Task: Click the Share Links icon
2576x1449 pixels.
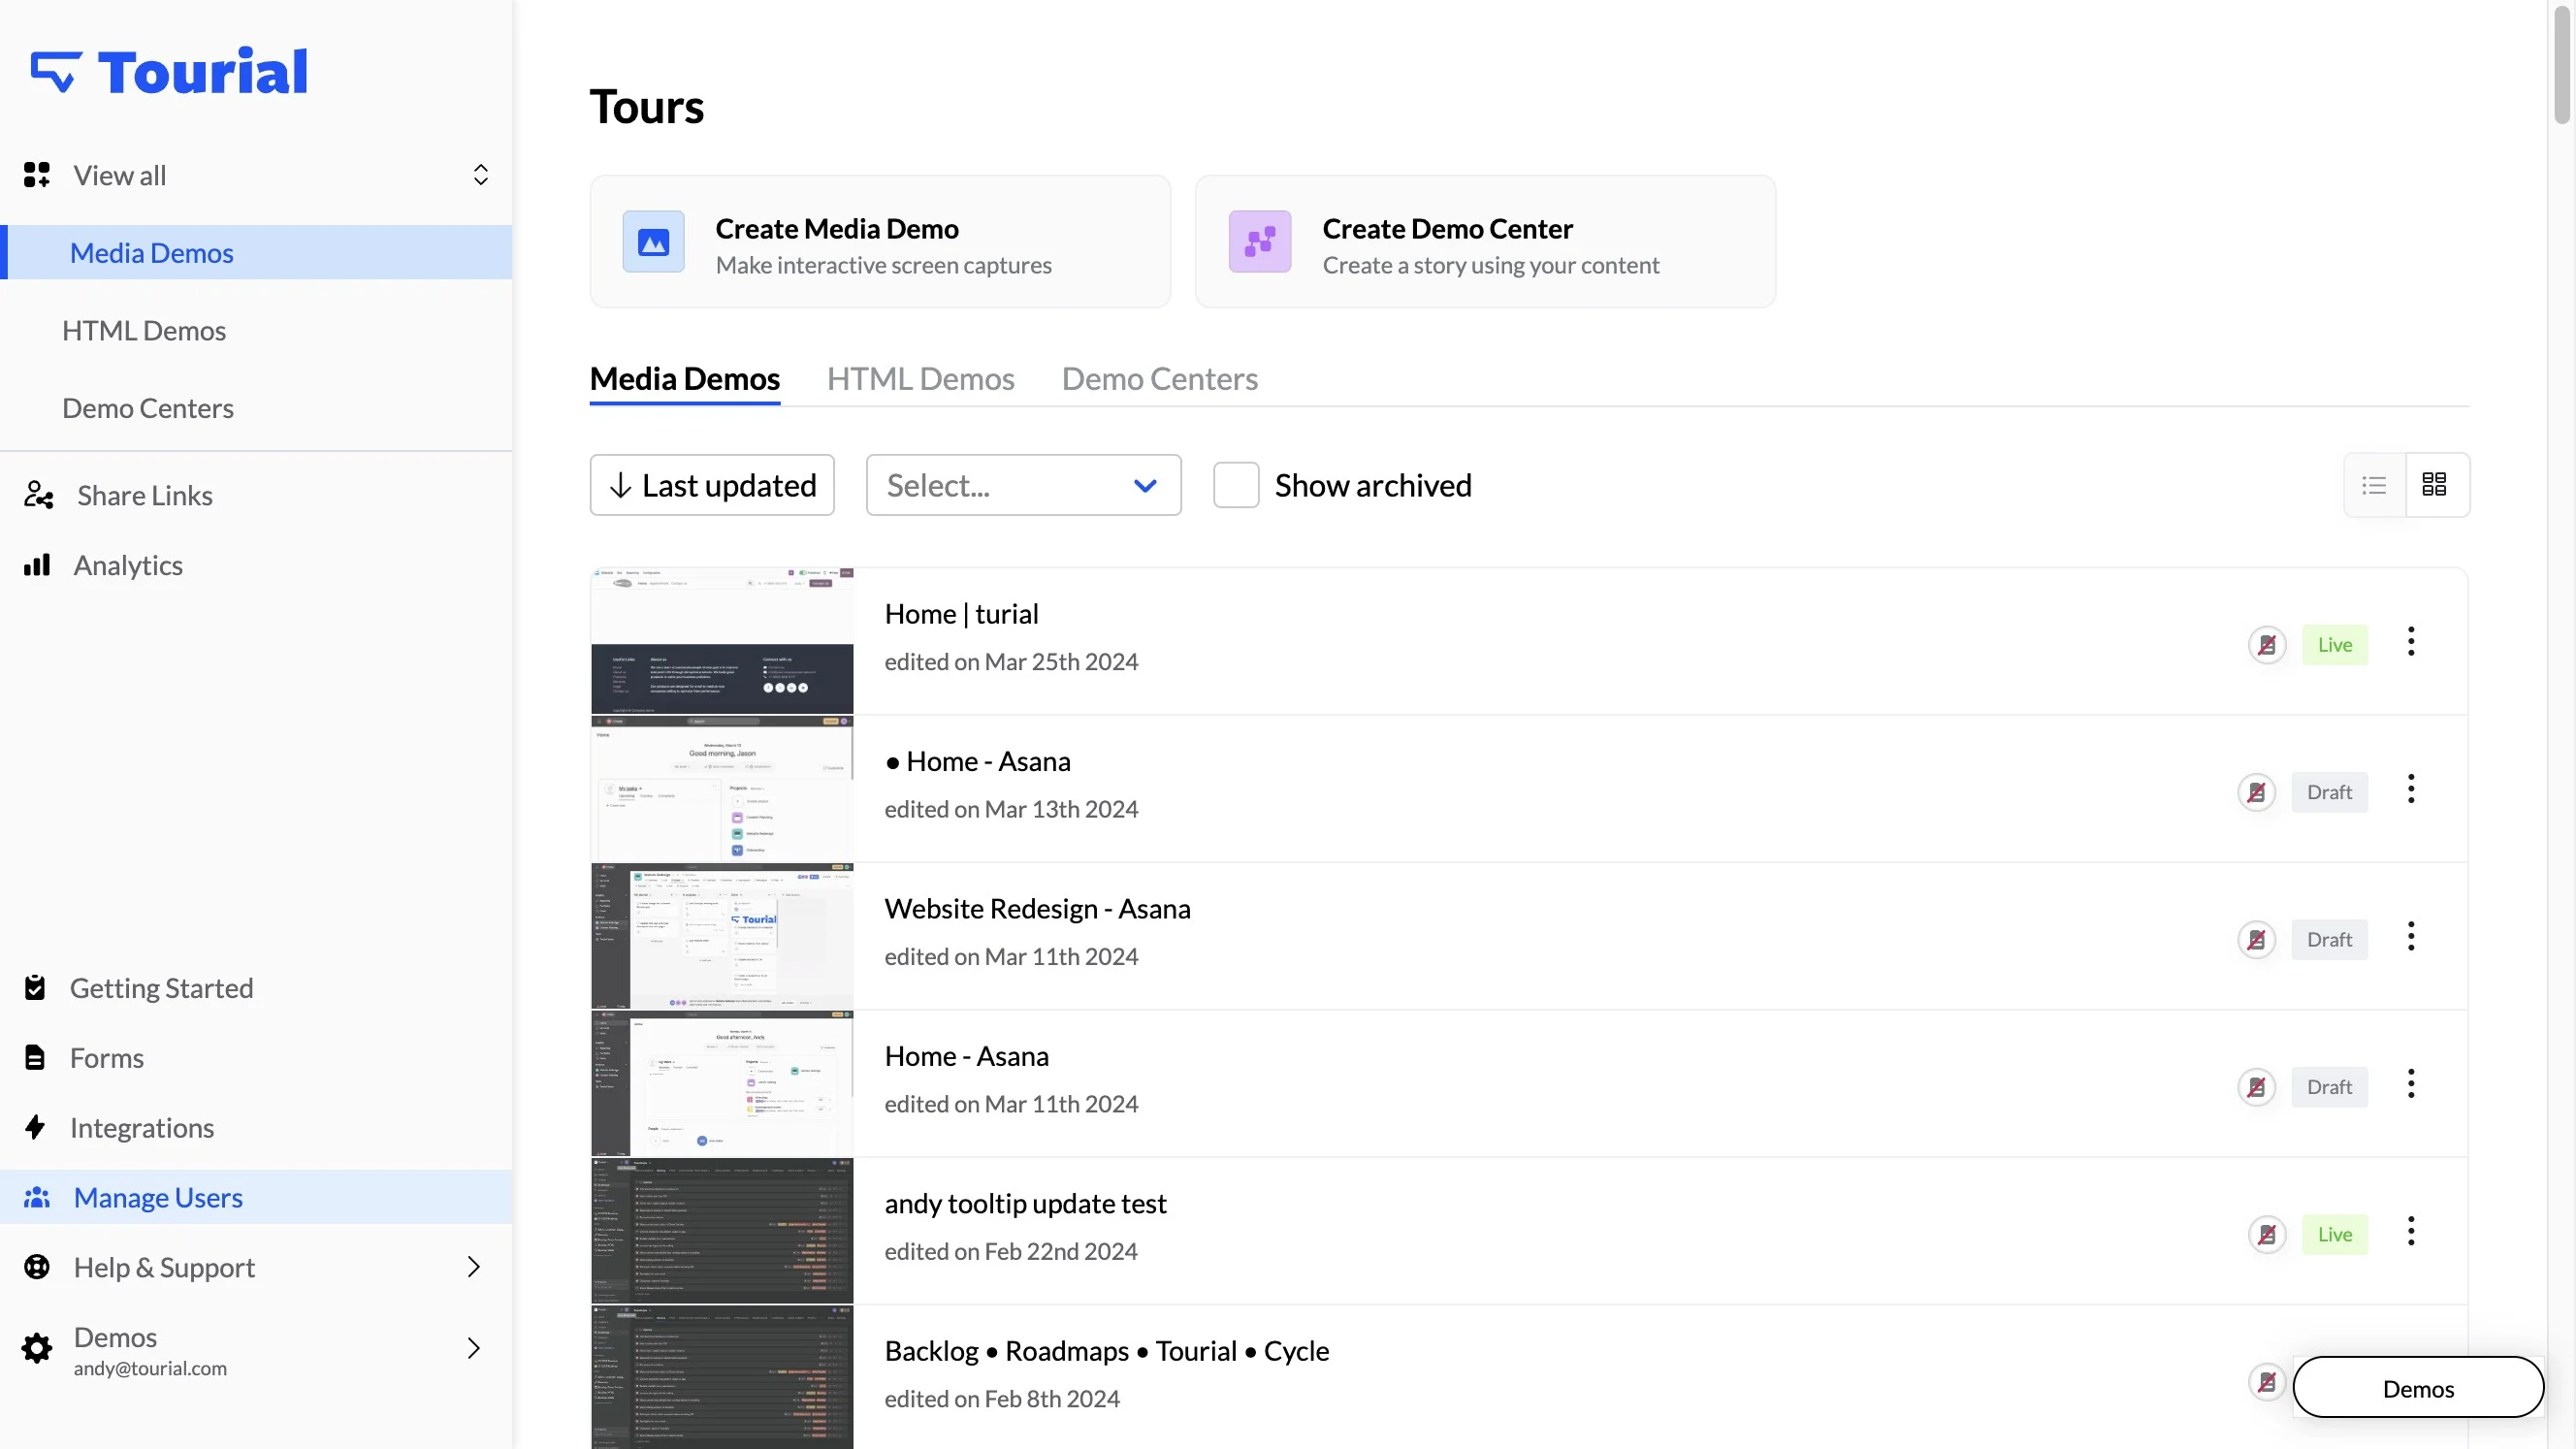Action: [x=39, y=495]
